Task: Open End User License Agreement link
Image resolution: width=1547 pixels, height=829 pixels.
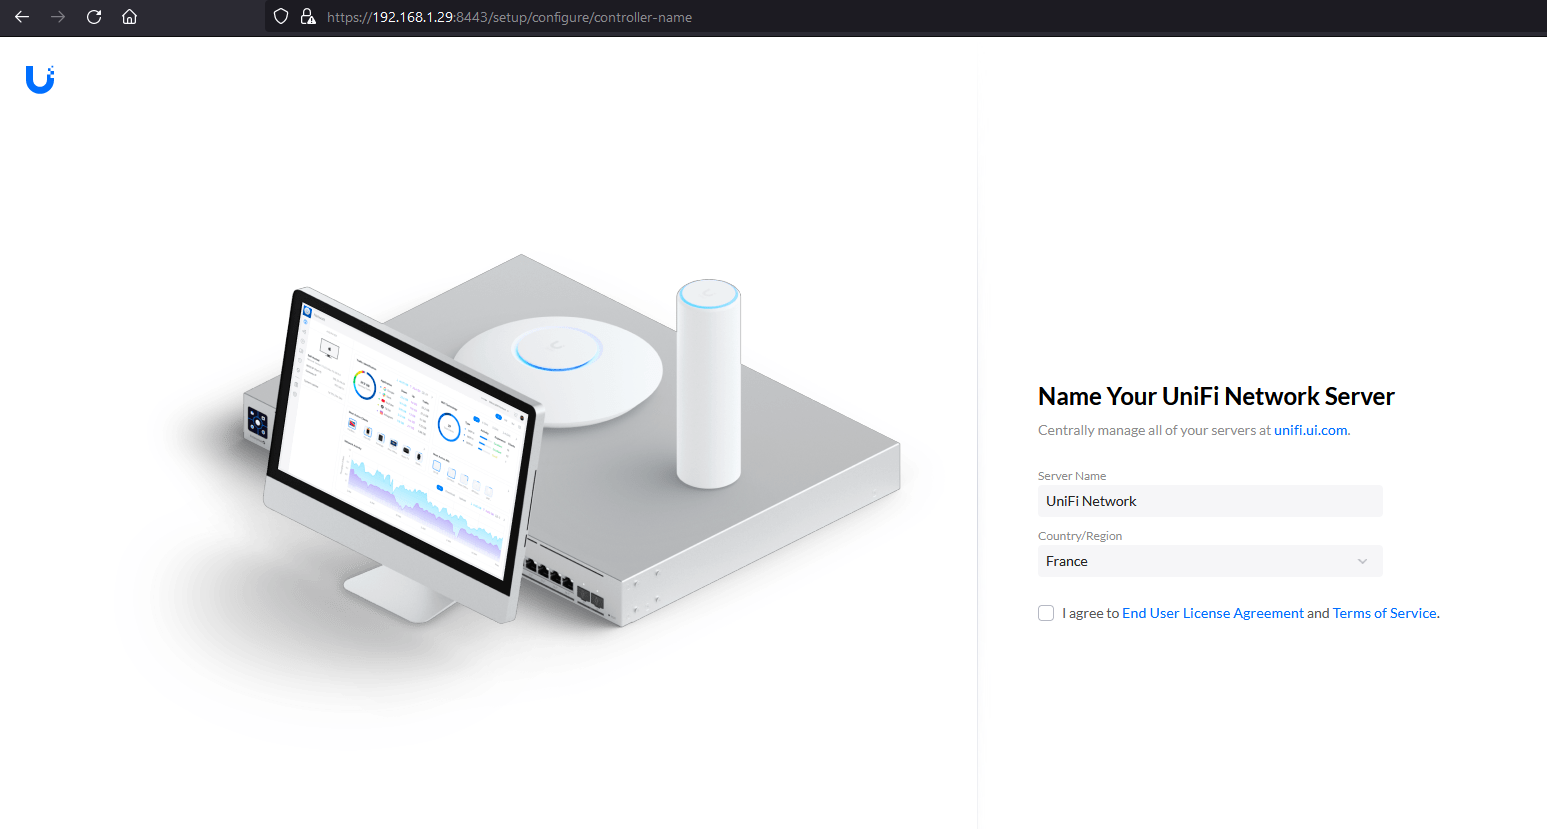Action: click(1212, 613)
